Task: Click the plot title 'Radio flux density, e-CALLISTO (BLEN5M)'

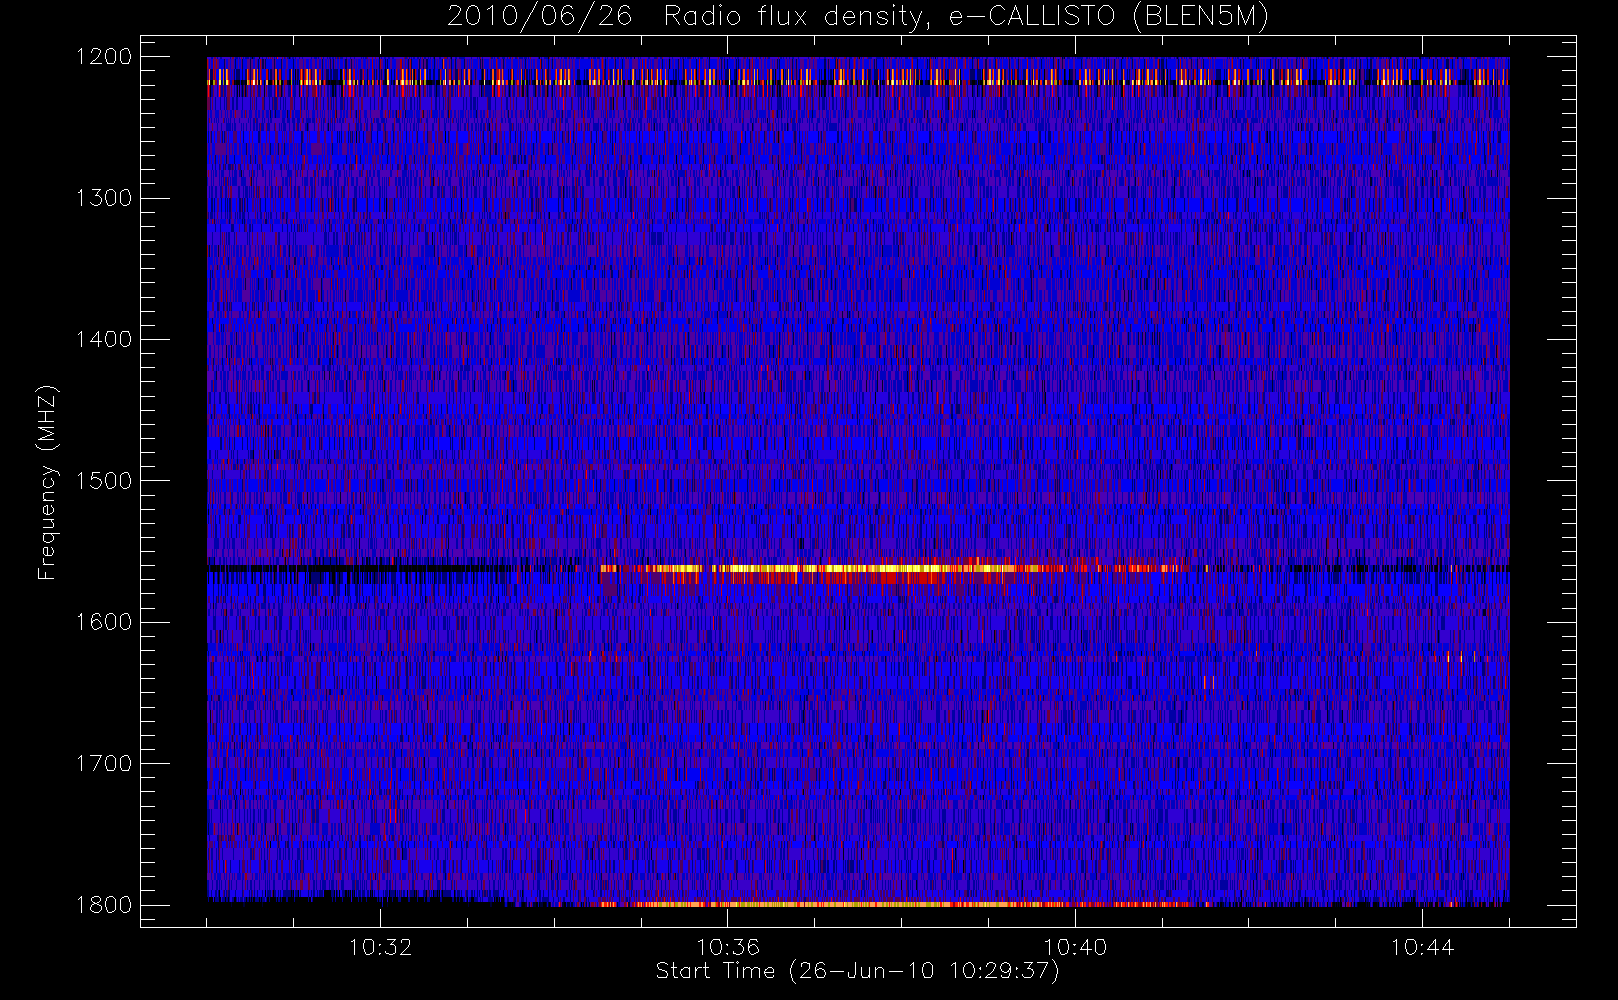Action: click(x=966, y=17)
